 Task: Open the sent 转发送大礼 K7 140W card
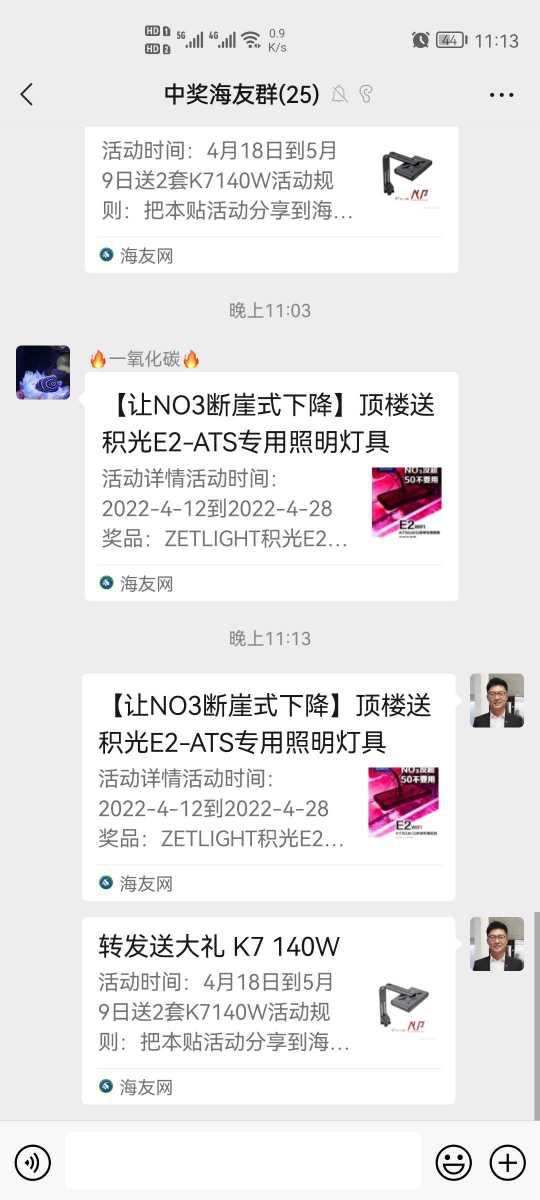(268, 1010)
